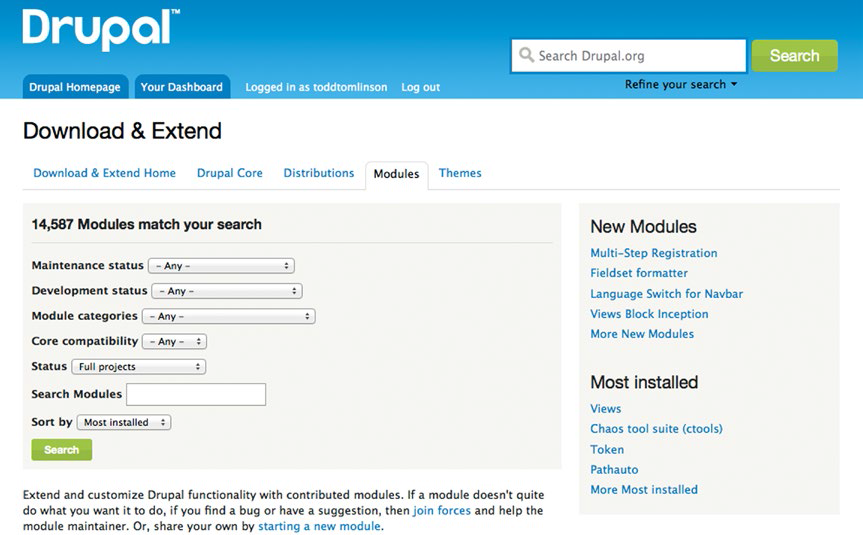Click the Drupal logo

[101, 29]
